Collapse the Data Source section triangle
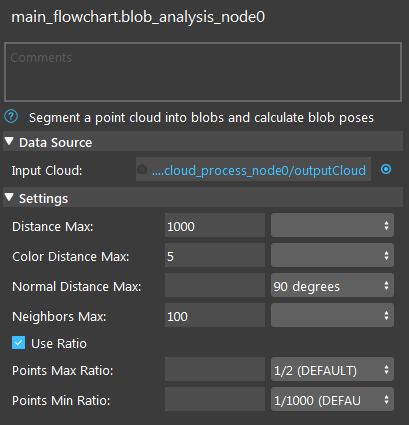The image size is (409, 425). click(9, 142)
